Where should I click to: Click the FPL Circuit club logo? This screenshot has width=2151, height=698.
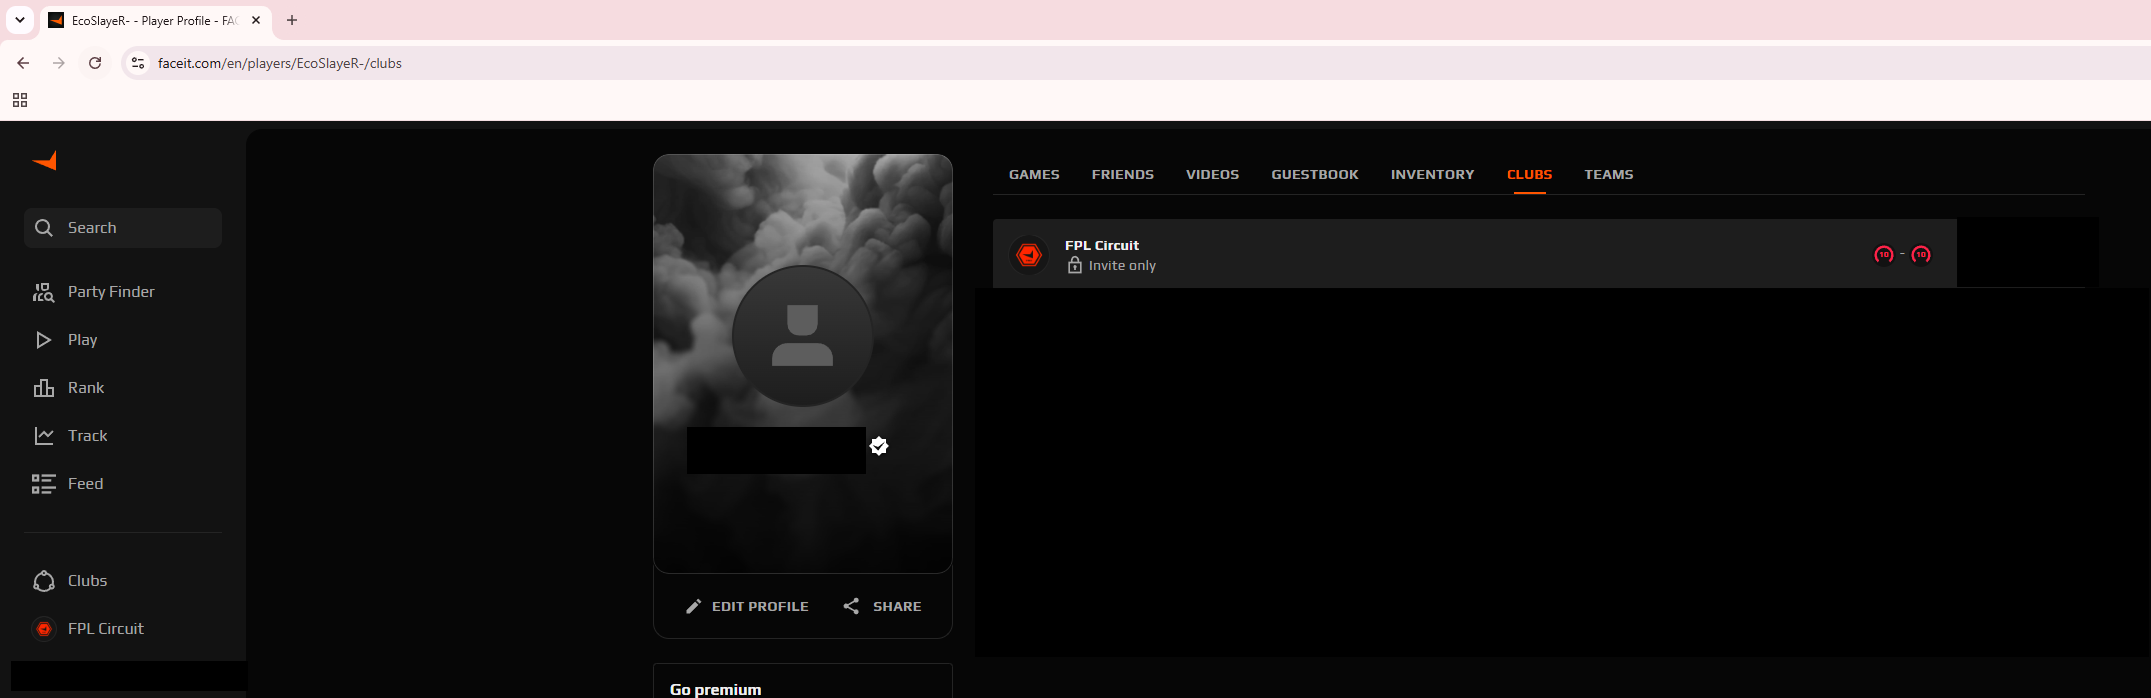(x=1029, y=255)
